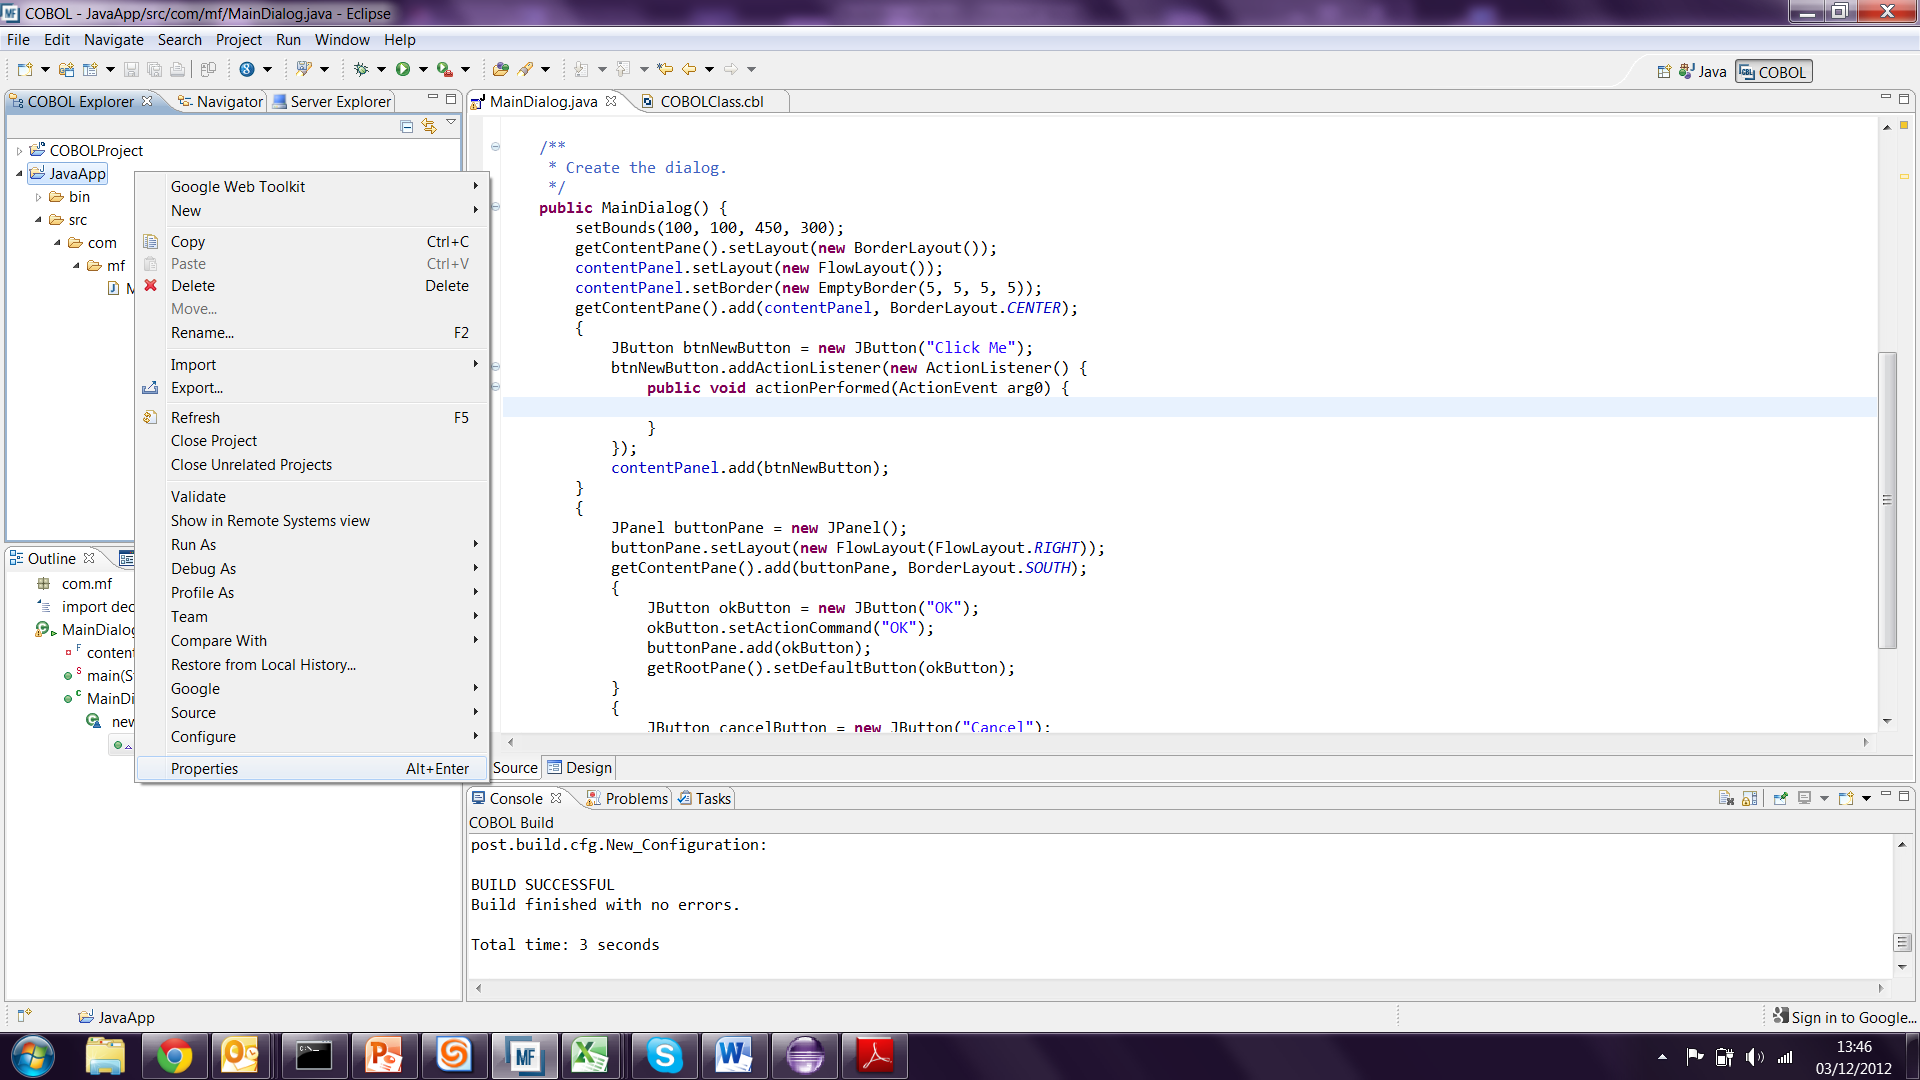Image resolution: width=1920 pixels, height=1080 pixels.
Task: Click Collapse All icon in COBOL Explorer
Action: tap(407, 126)
